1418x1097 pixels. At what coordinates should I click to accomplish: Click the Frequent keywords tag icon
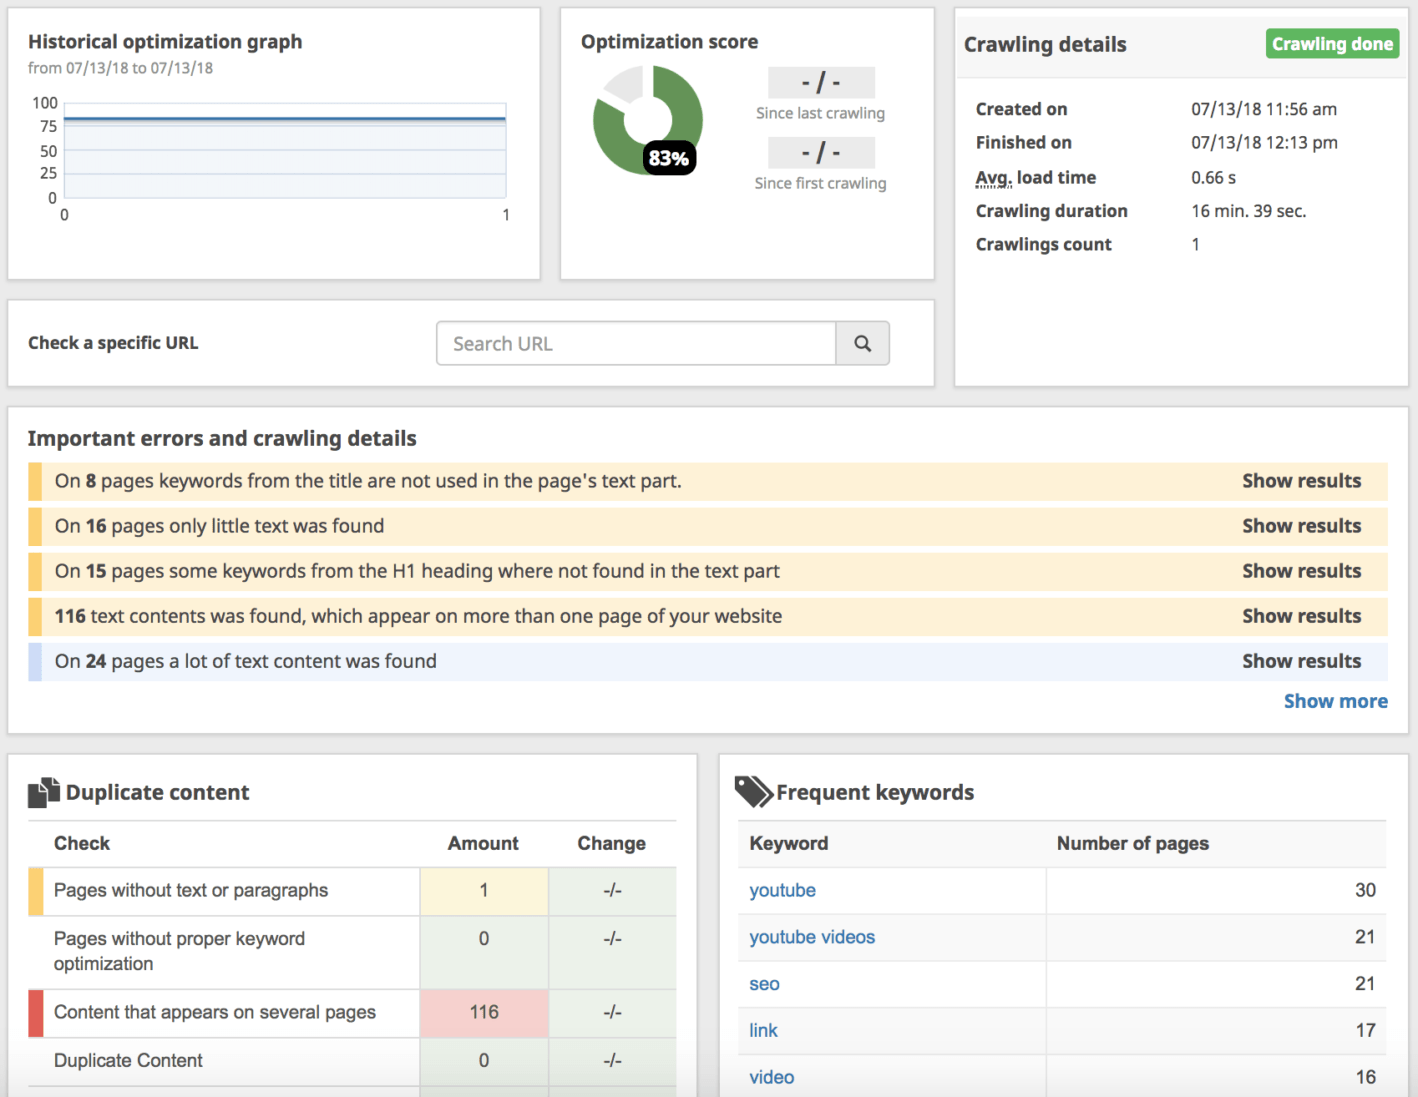(753, 792)
